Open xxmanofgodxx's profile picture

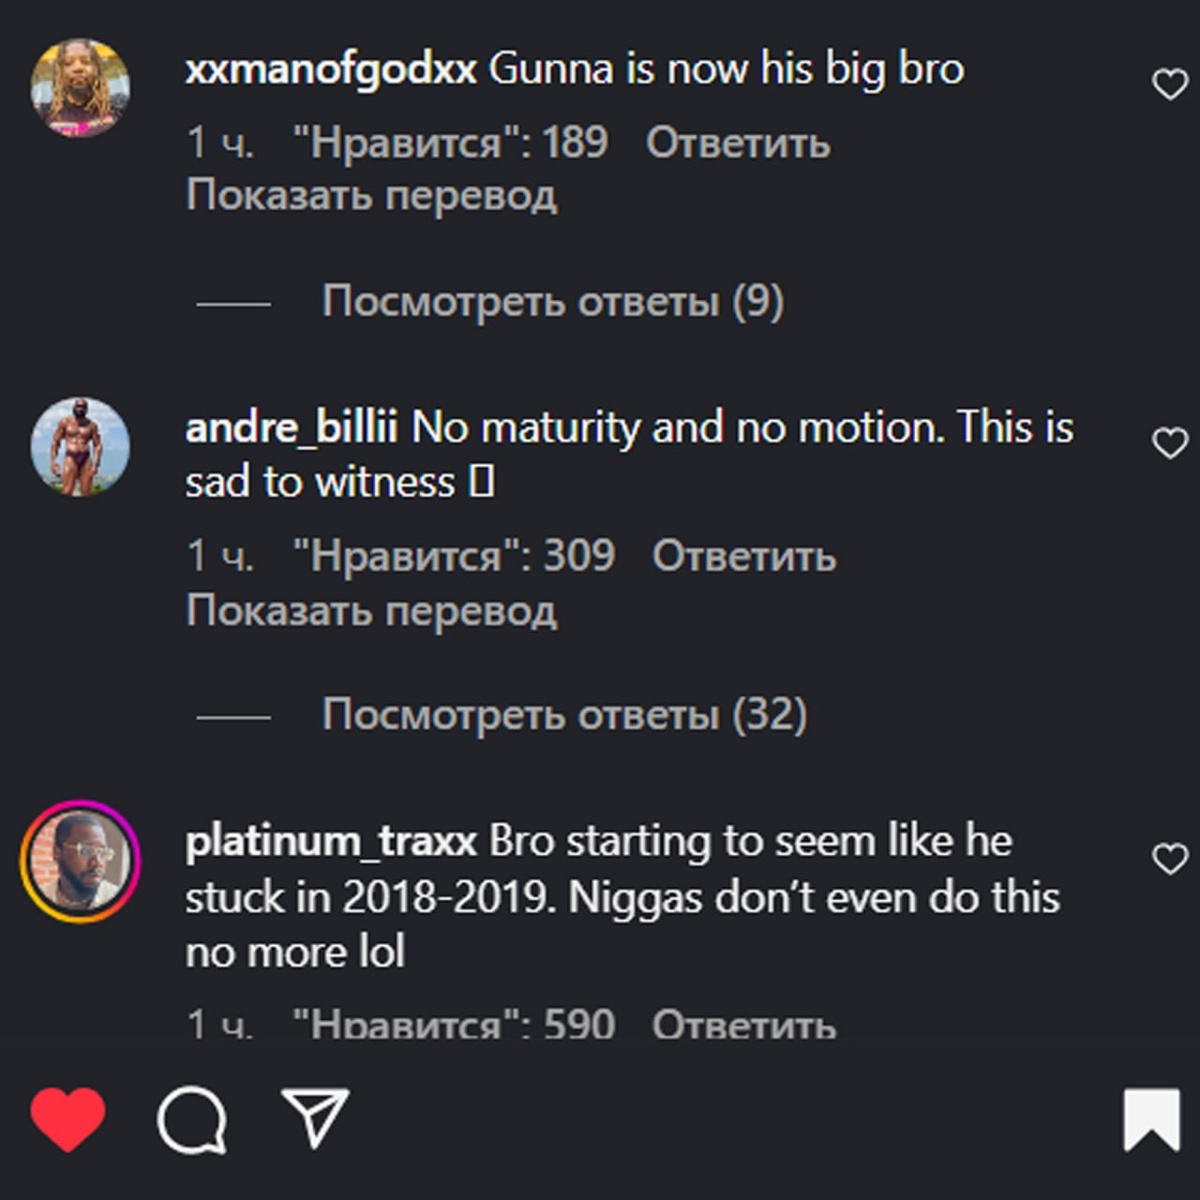[x=80, y=88]
